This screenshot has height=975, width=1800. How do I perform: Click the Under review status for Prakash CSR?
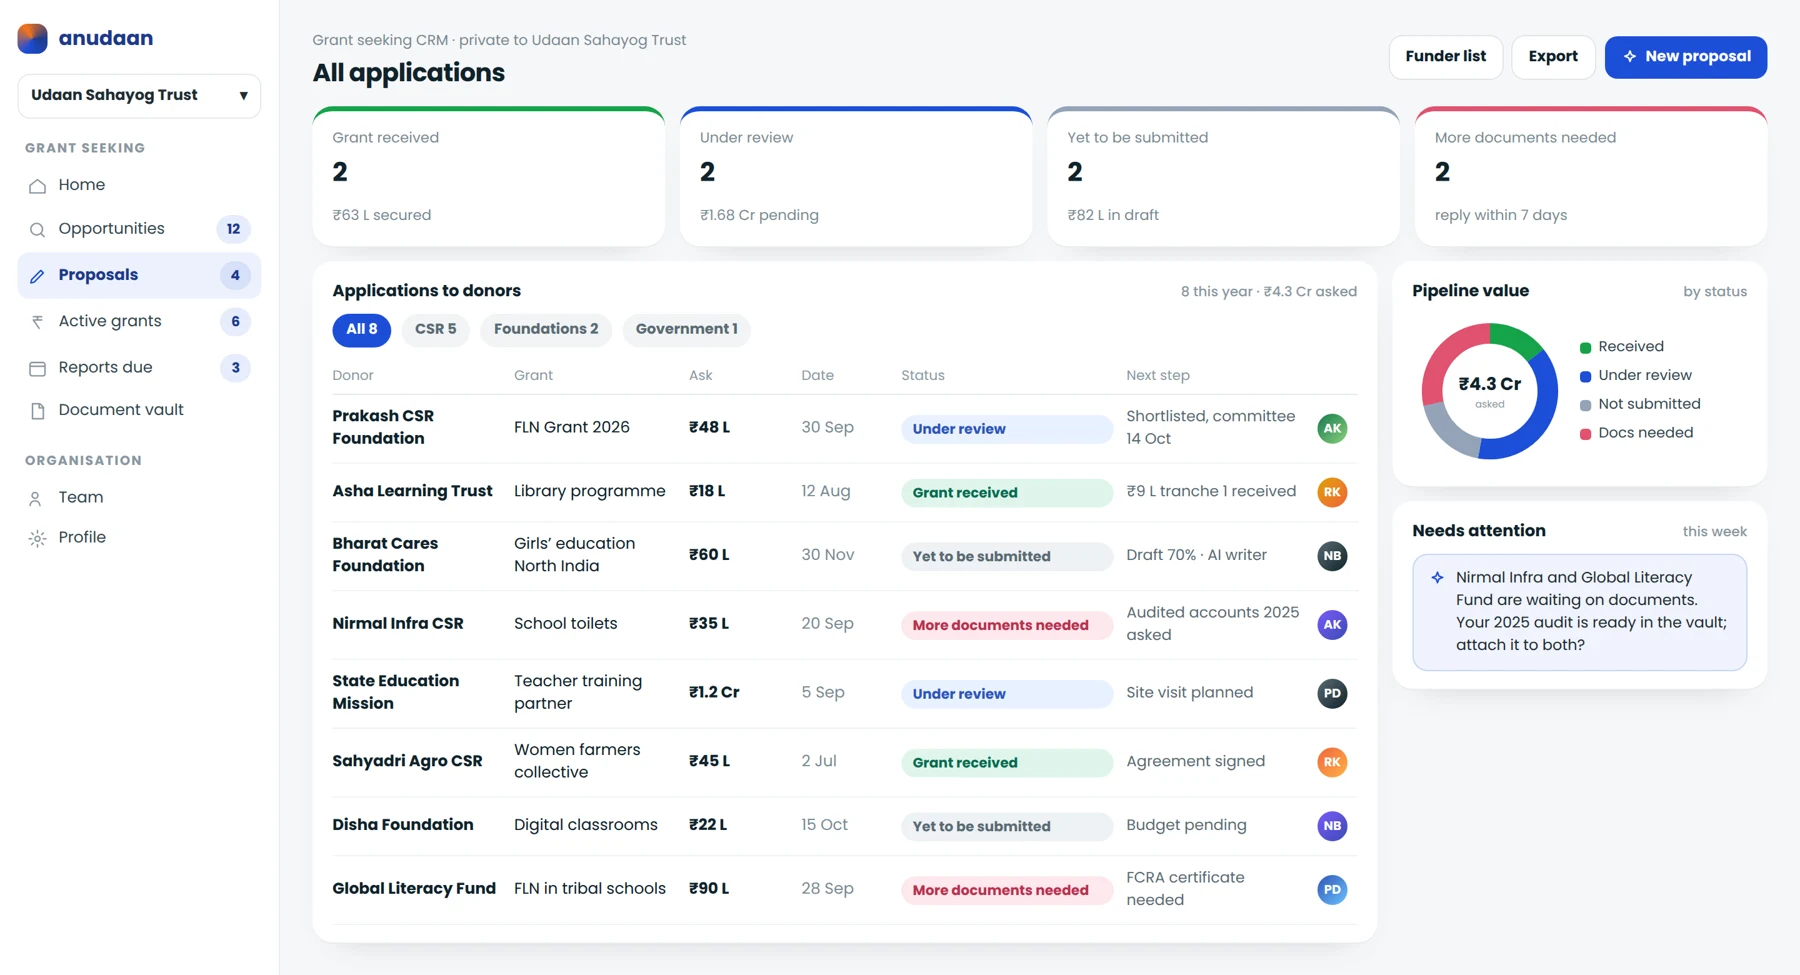(x=1006, y=429)
